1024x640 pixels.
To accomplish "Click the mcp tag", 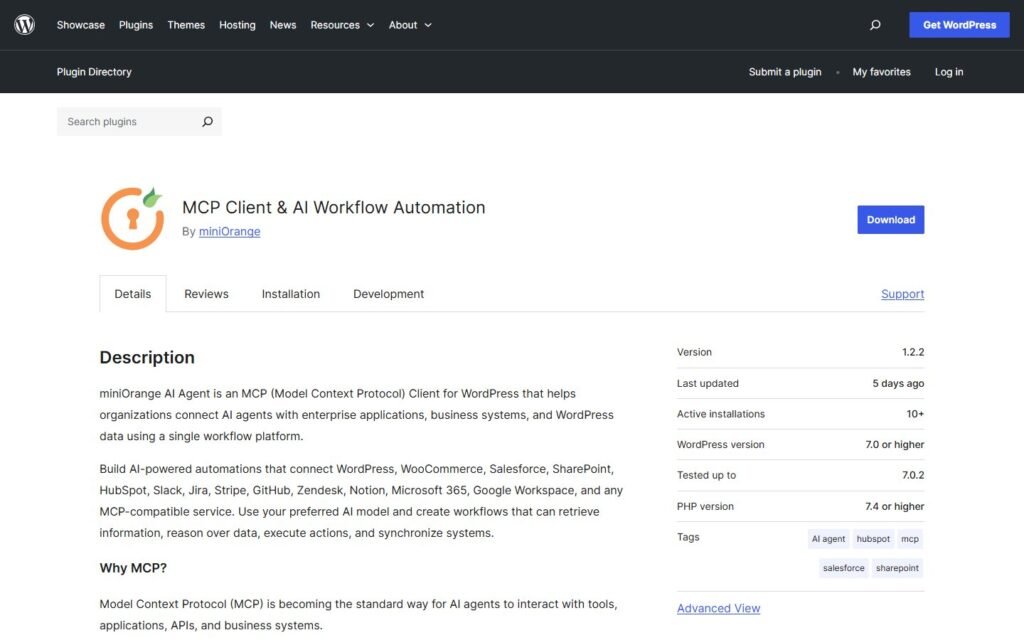I will (x=910, y=539).
